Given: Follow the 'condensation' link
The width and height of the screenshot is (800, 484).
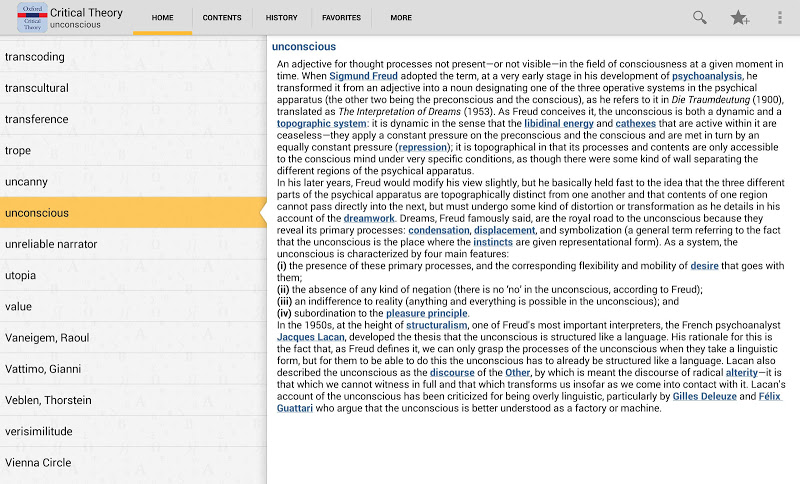Looking at the screenshot, I should (439, 231).
